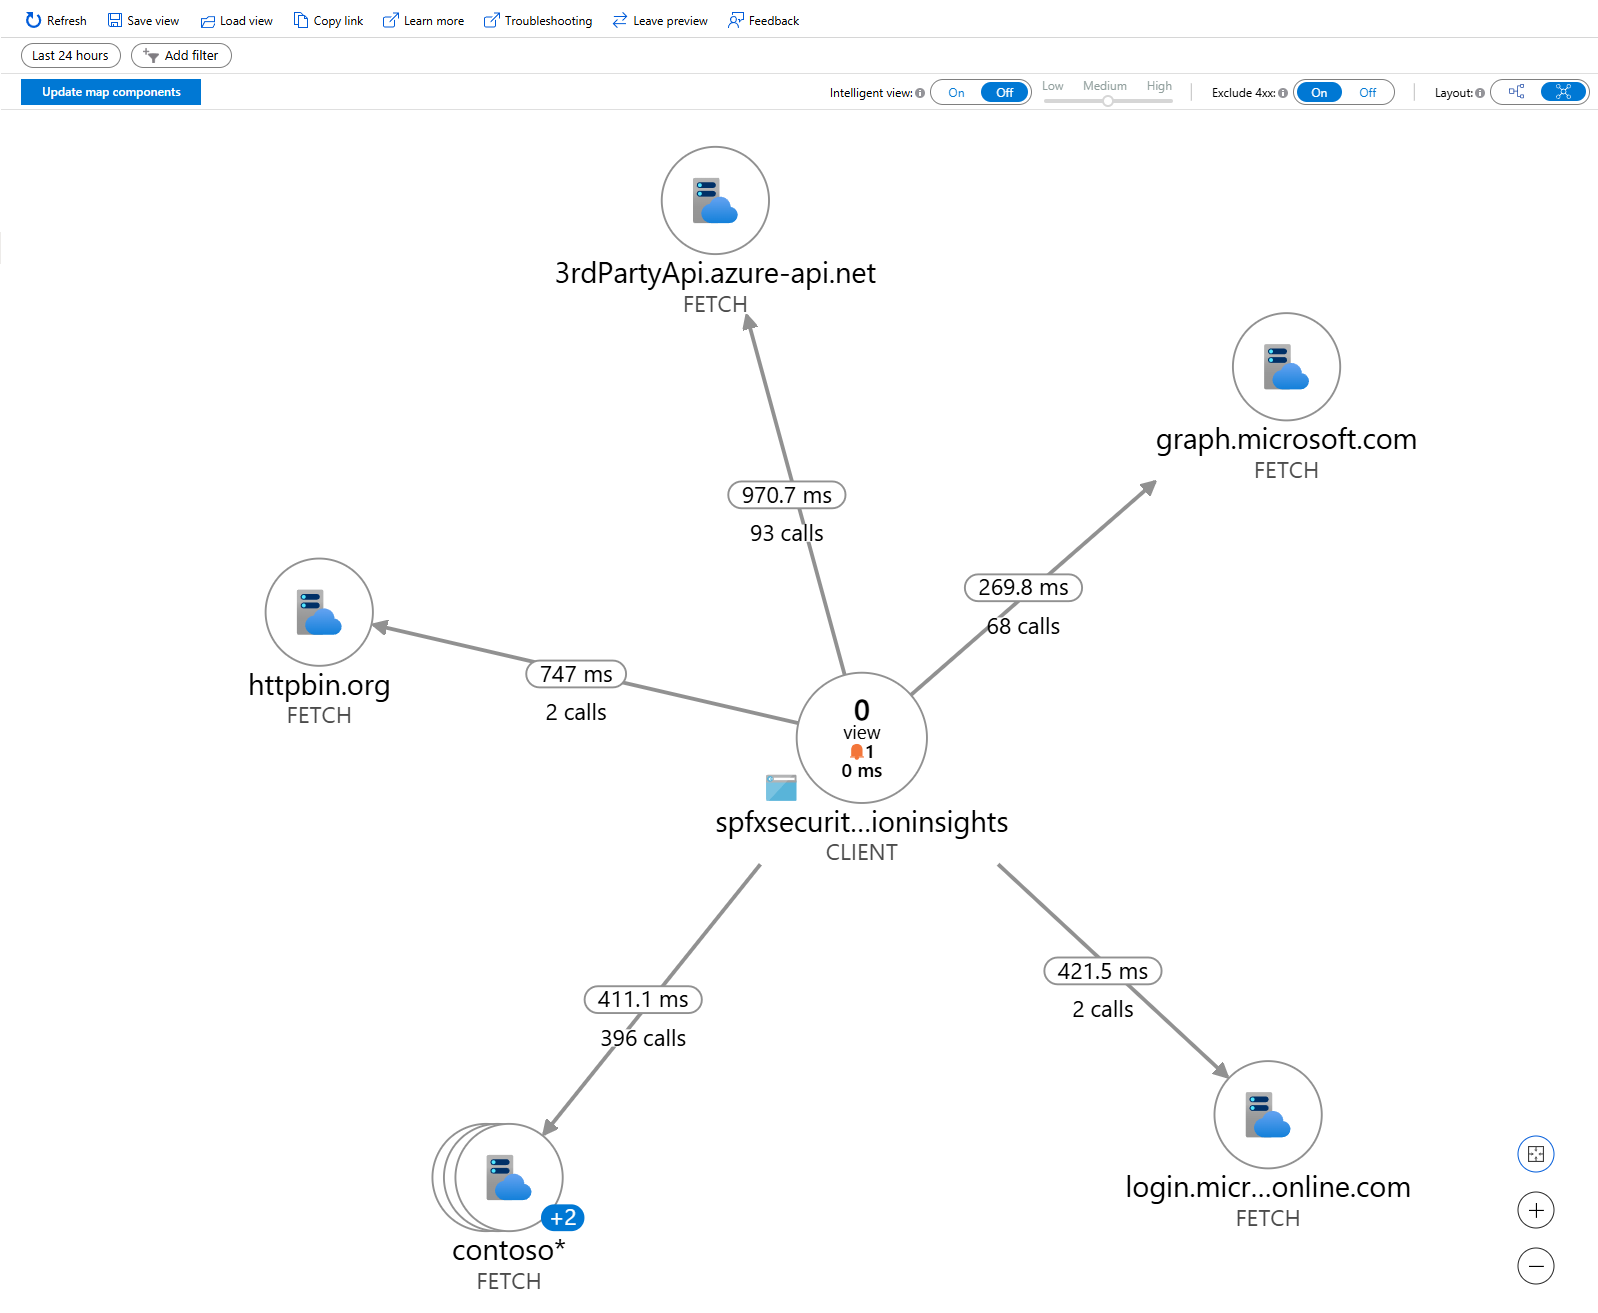Viewport: 1598px width, 1313px height.
Task: Set Exclude 4xx to On
Action: coord(1319,93)
